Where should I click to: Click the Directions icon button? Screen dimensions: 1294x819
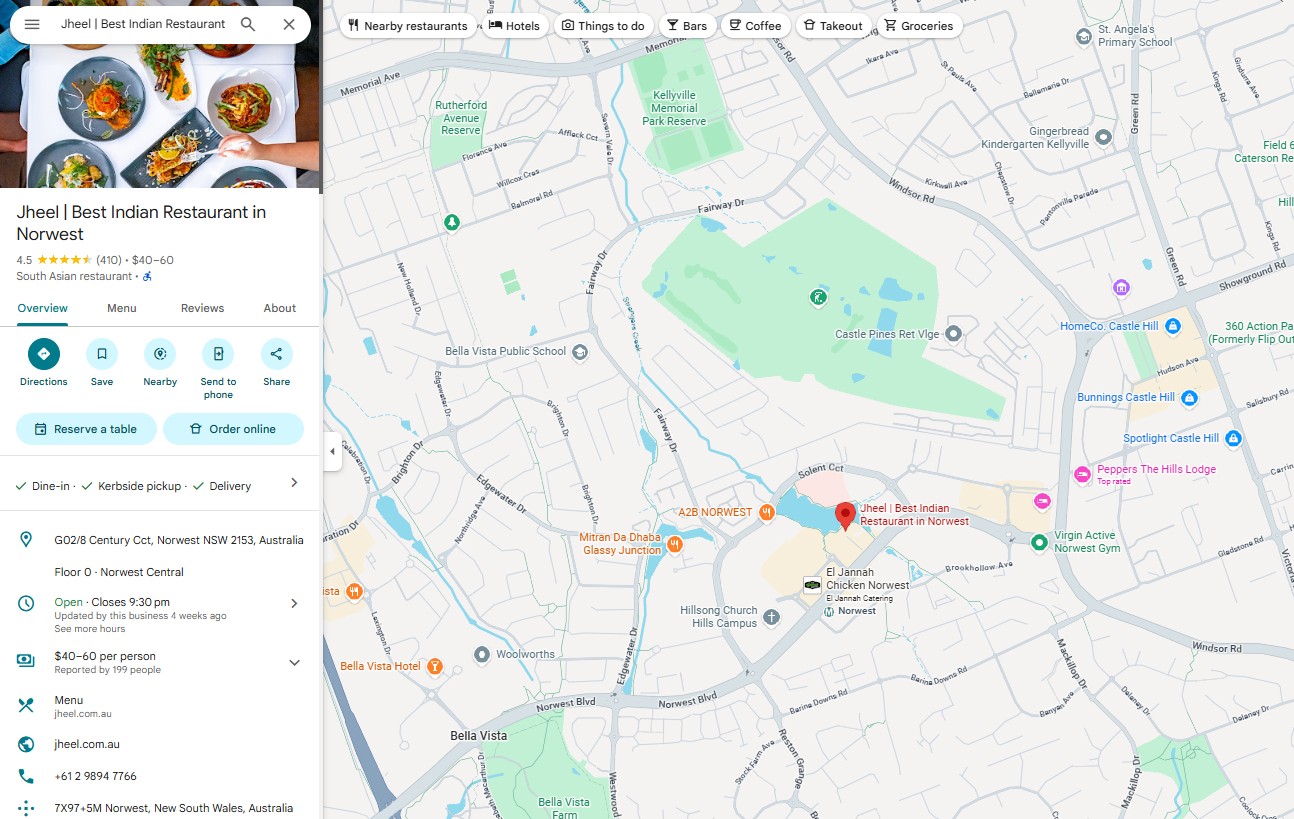click(x=44, y=354)
